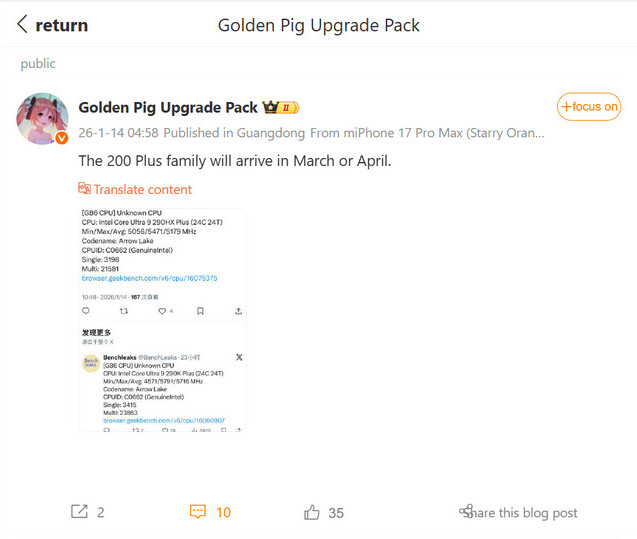This screenshot has height=539, width=637.
Task: Click the share icon at bottom right
Action: 466,512
